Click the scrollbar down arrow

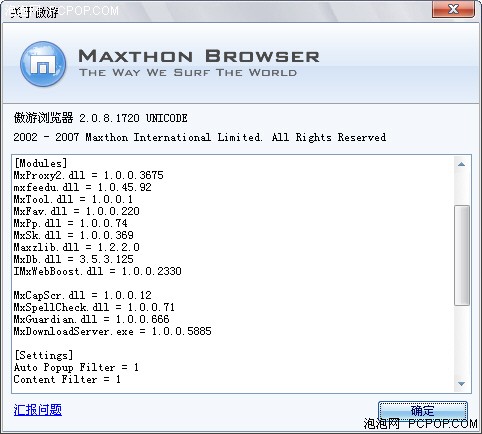tap(461, 384)
